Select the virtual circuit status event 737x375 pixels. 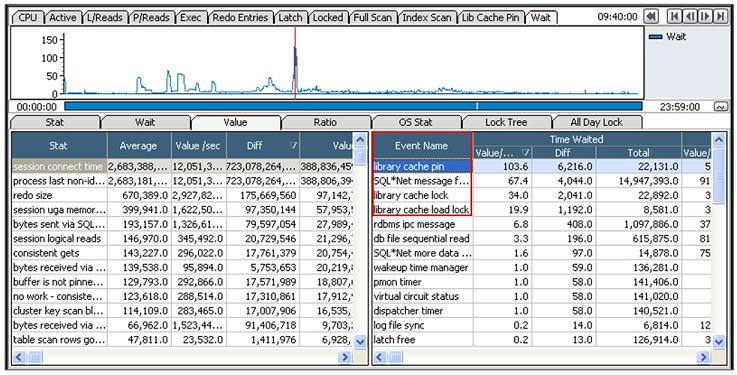tap(542, 297)
